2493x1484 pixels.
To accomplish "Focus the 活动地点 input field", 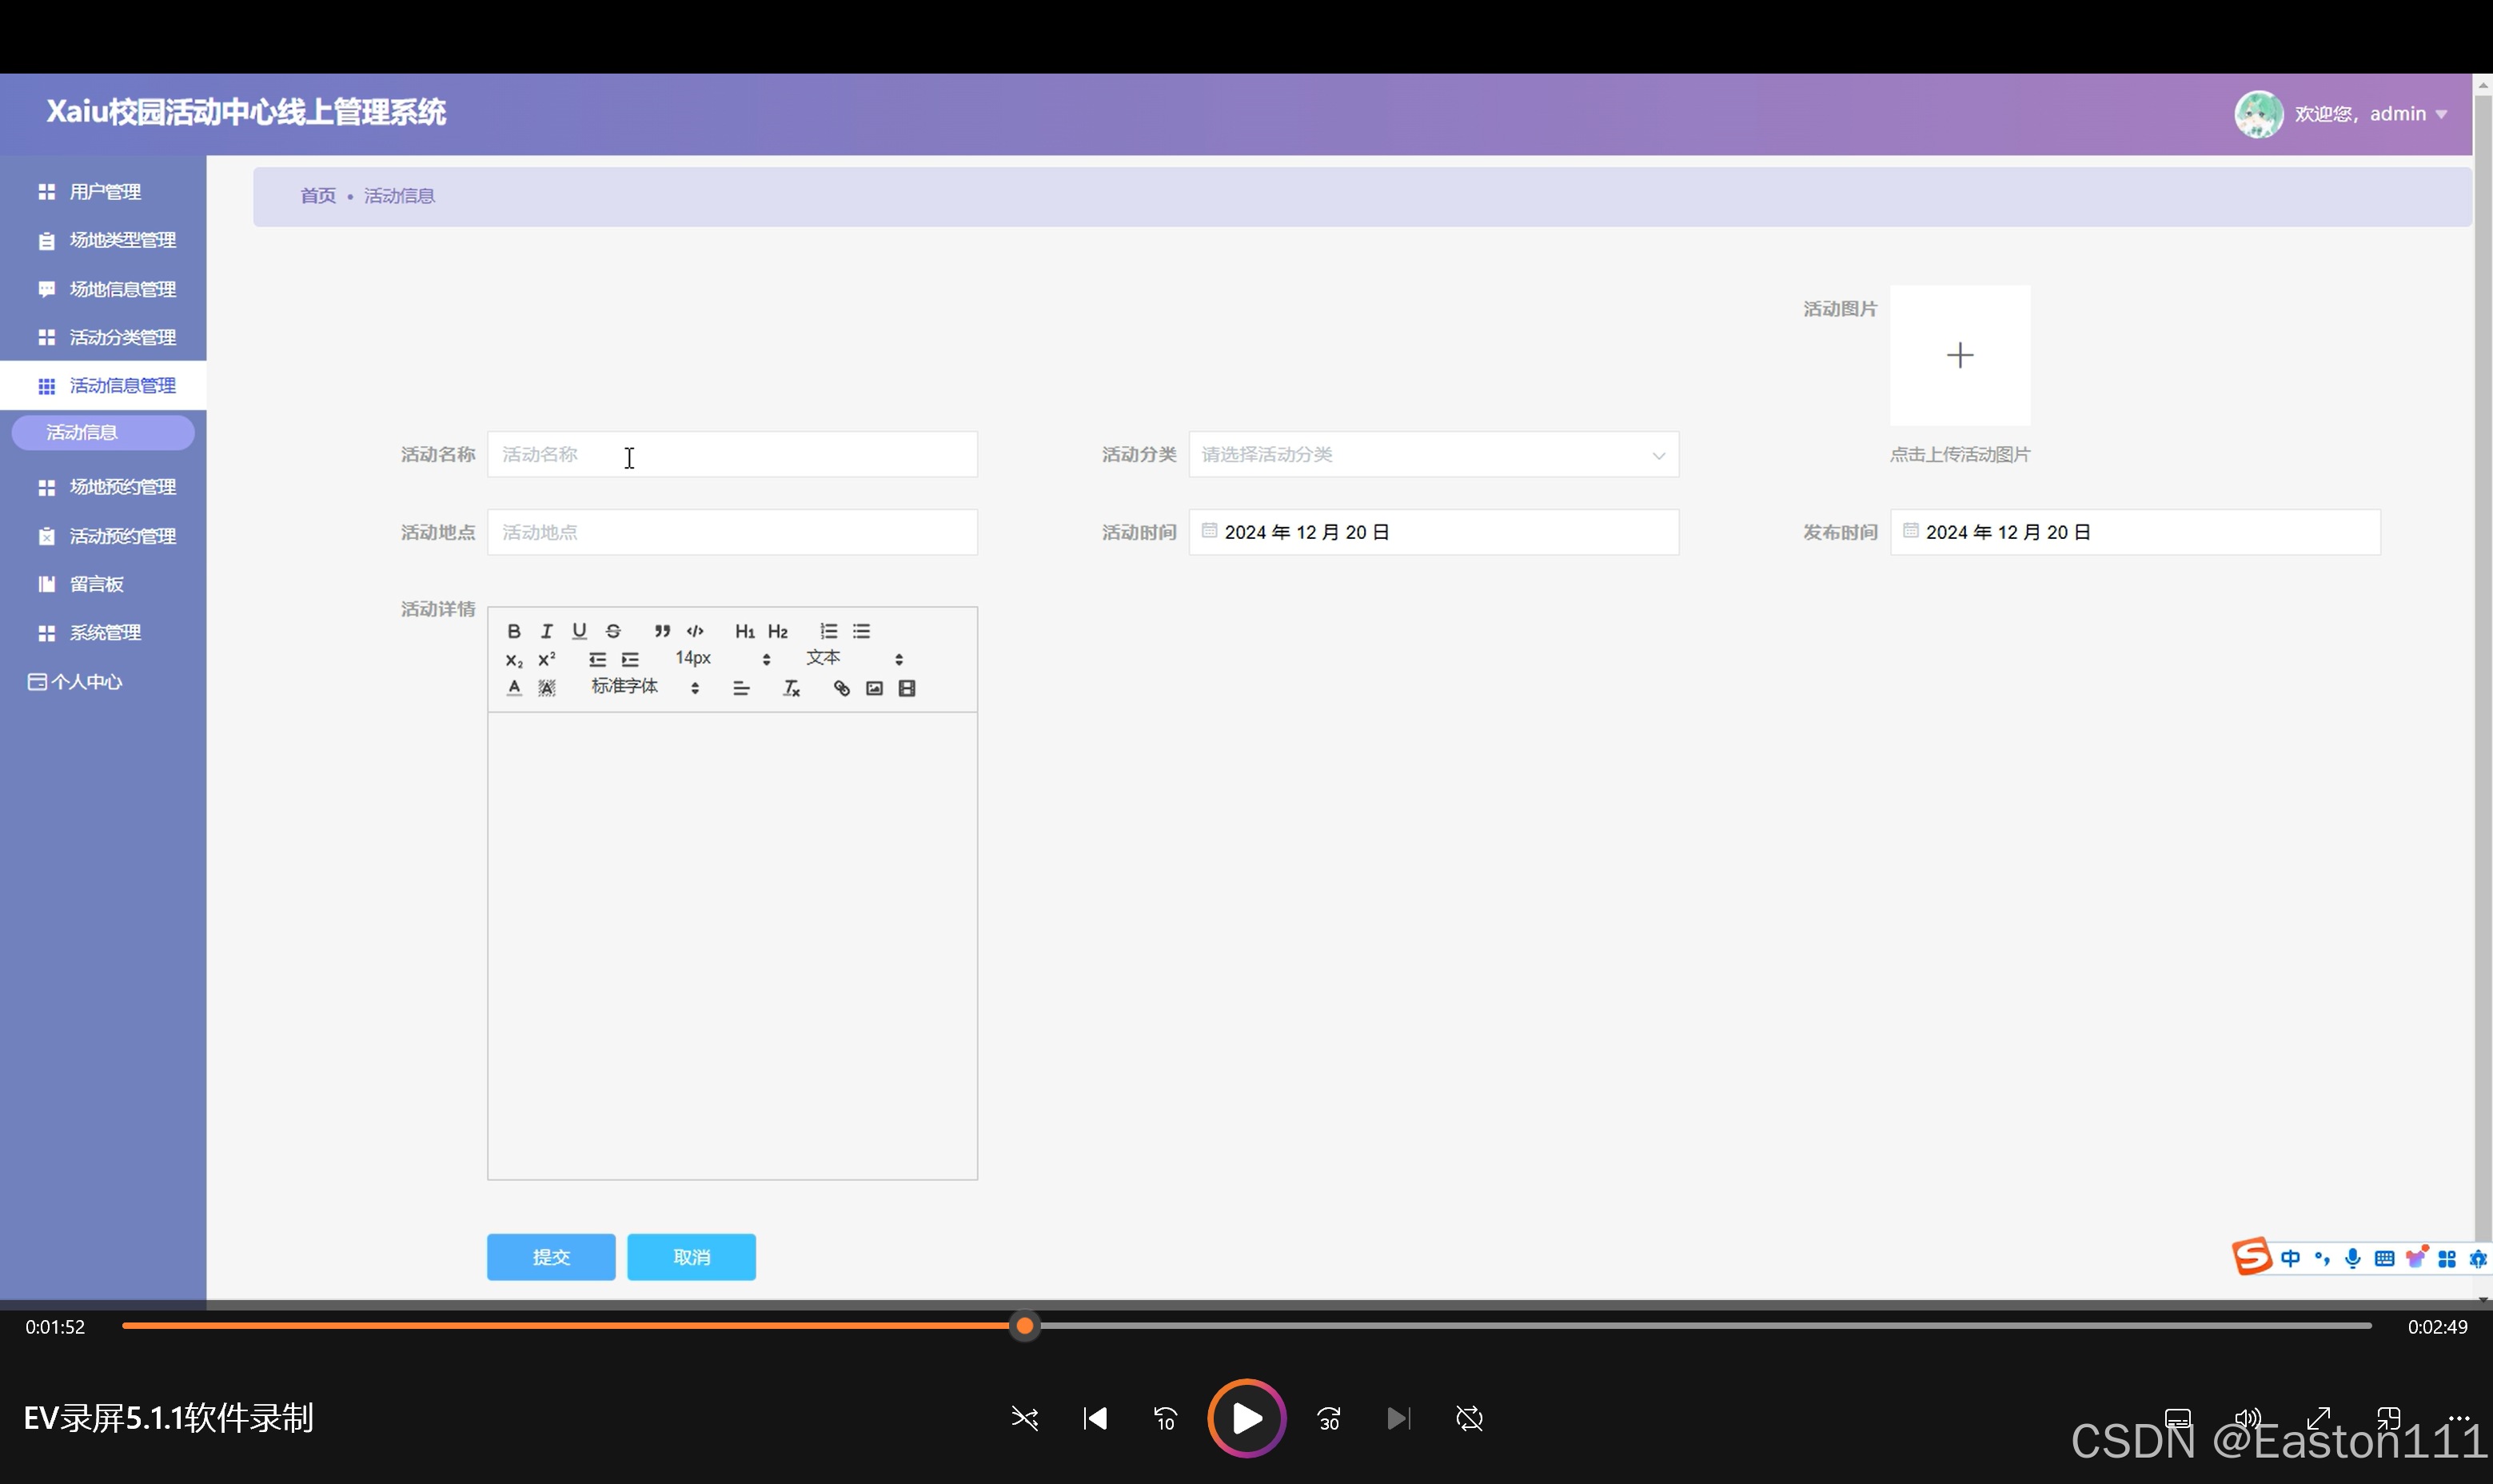I will coord(732,533).
